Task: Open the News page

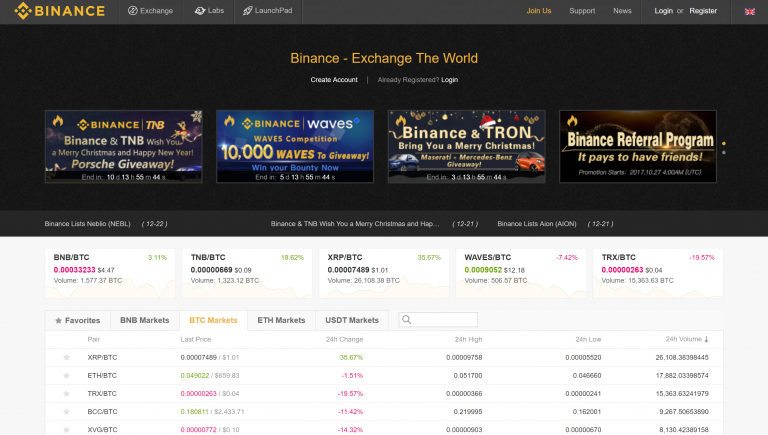Action: [622, 11]
